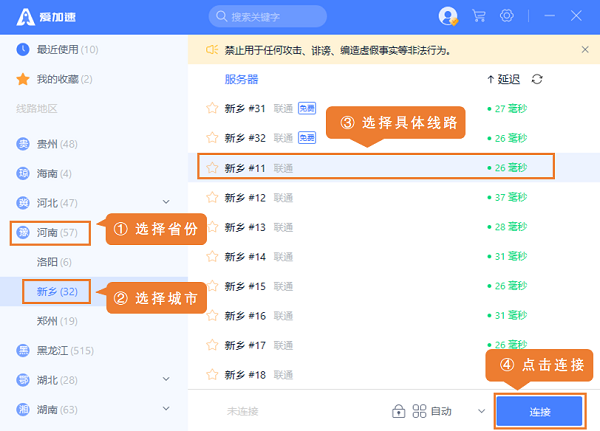Click the 湖北 province badge icon

[23, 380]
